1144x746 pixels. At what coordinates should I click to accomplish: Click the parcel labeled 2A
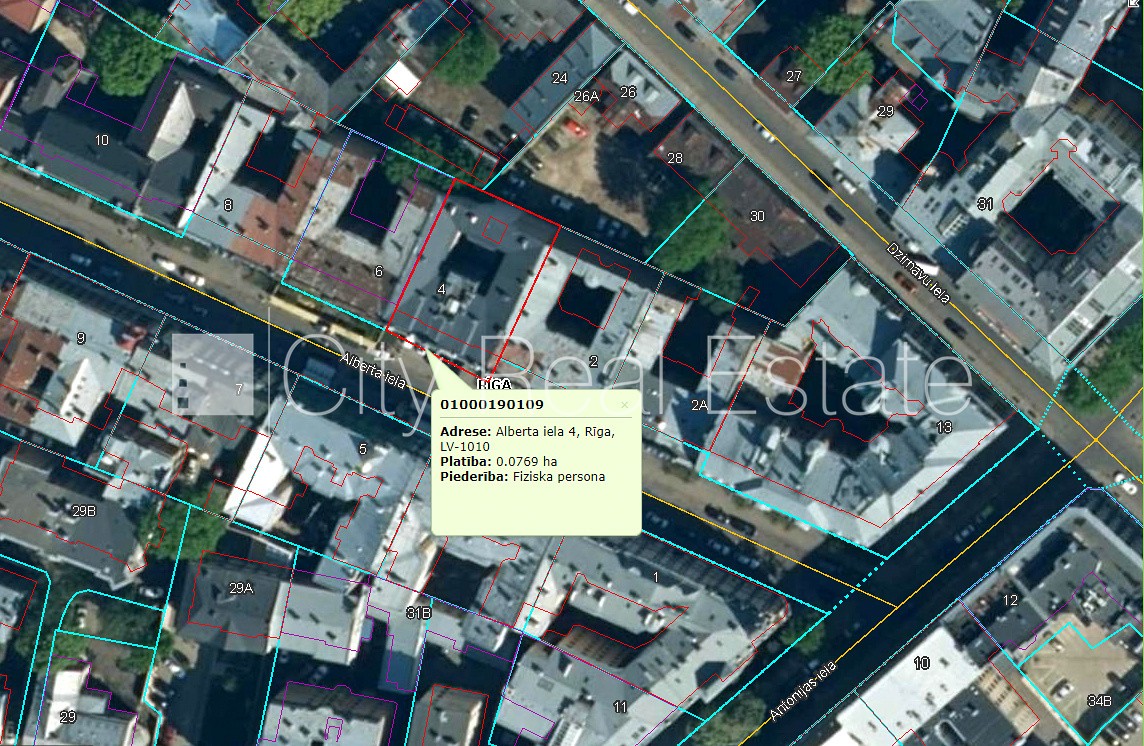(x=699, y=405)
